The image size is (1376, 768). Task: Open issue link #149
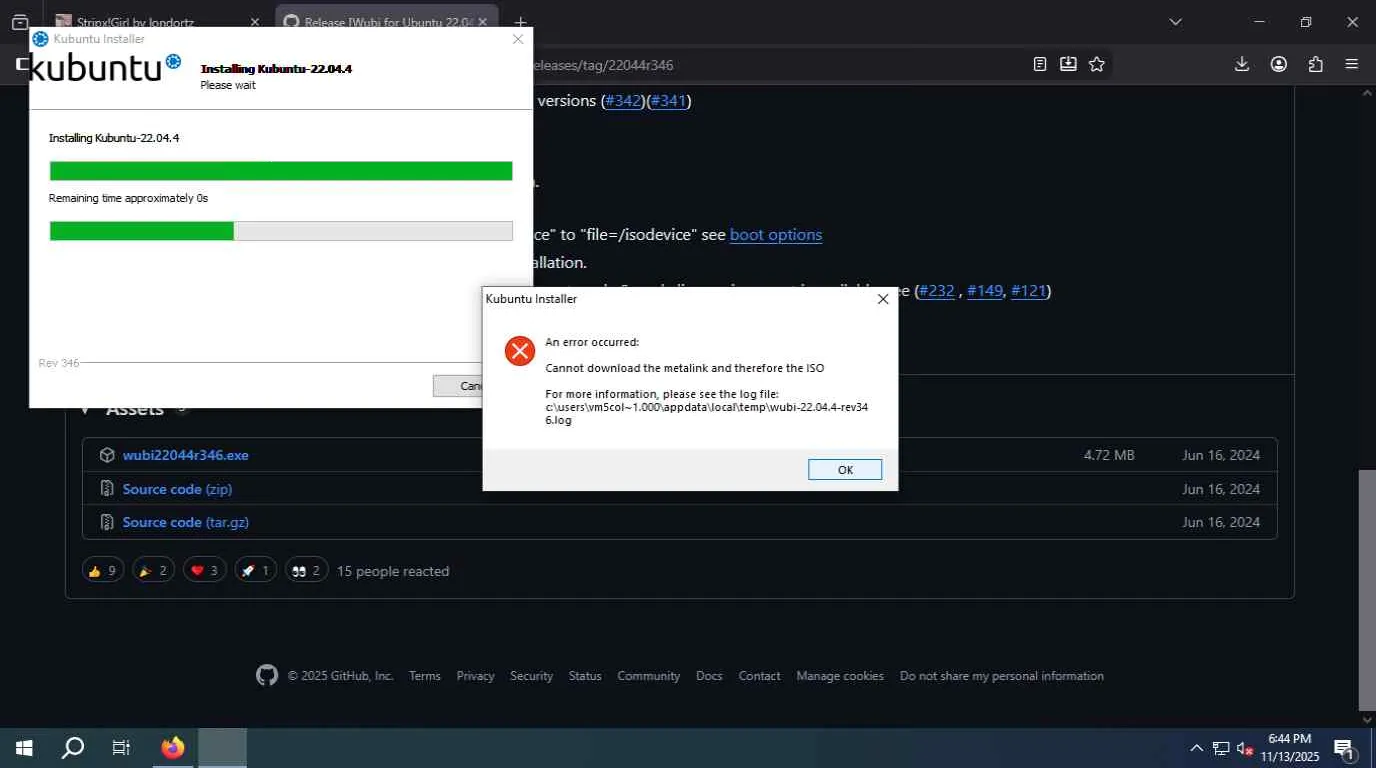pyautogui.click(x=985, y=291)
